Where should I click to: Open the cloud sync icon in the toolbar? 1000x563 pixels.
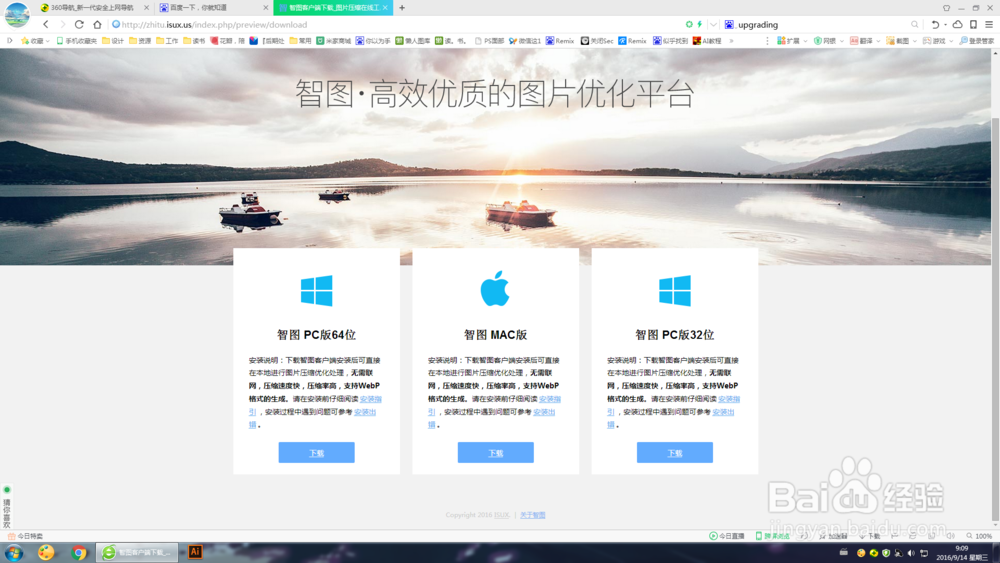(x=957, y=24)
